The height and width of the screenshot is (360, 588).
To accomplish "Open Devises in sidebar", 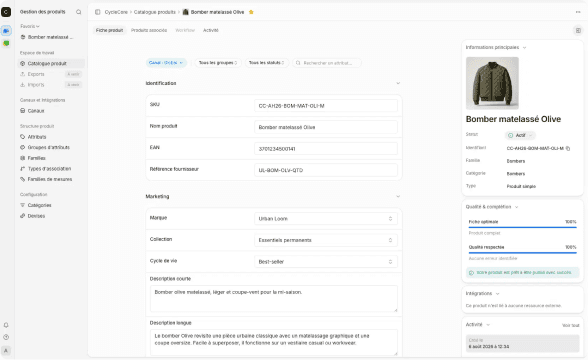I will [51, 216].
